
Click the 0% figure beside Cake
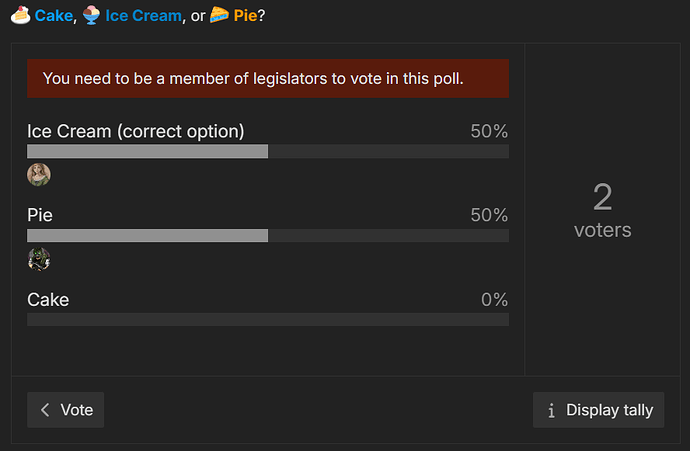493,299
